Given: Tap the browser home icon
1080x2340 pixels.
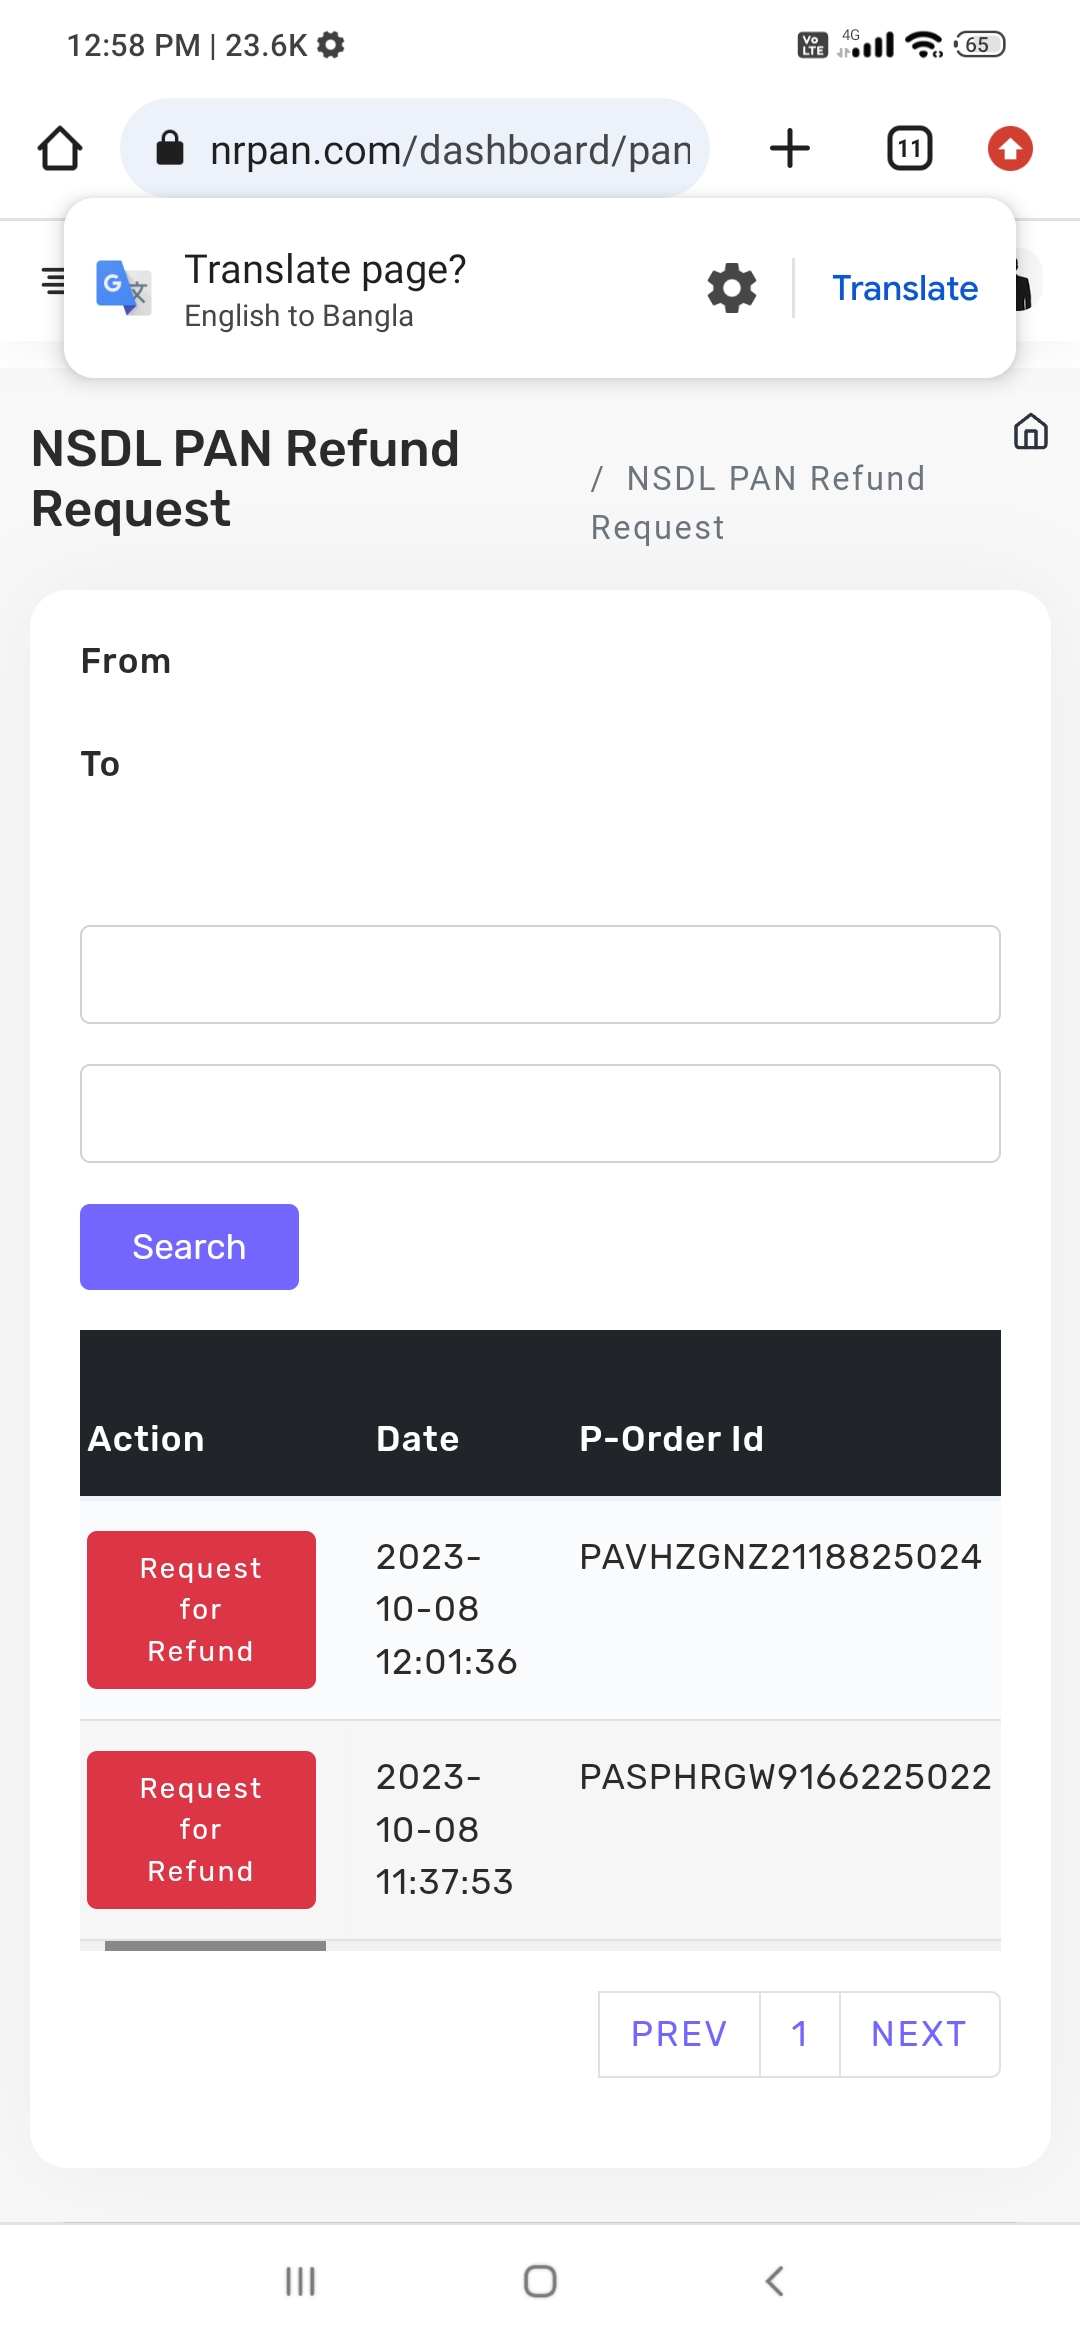Looking at the screenshot, I should 60,149.
